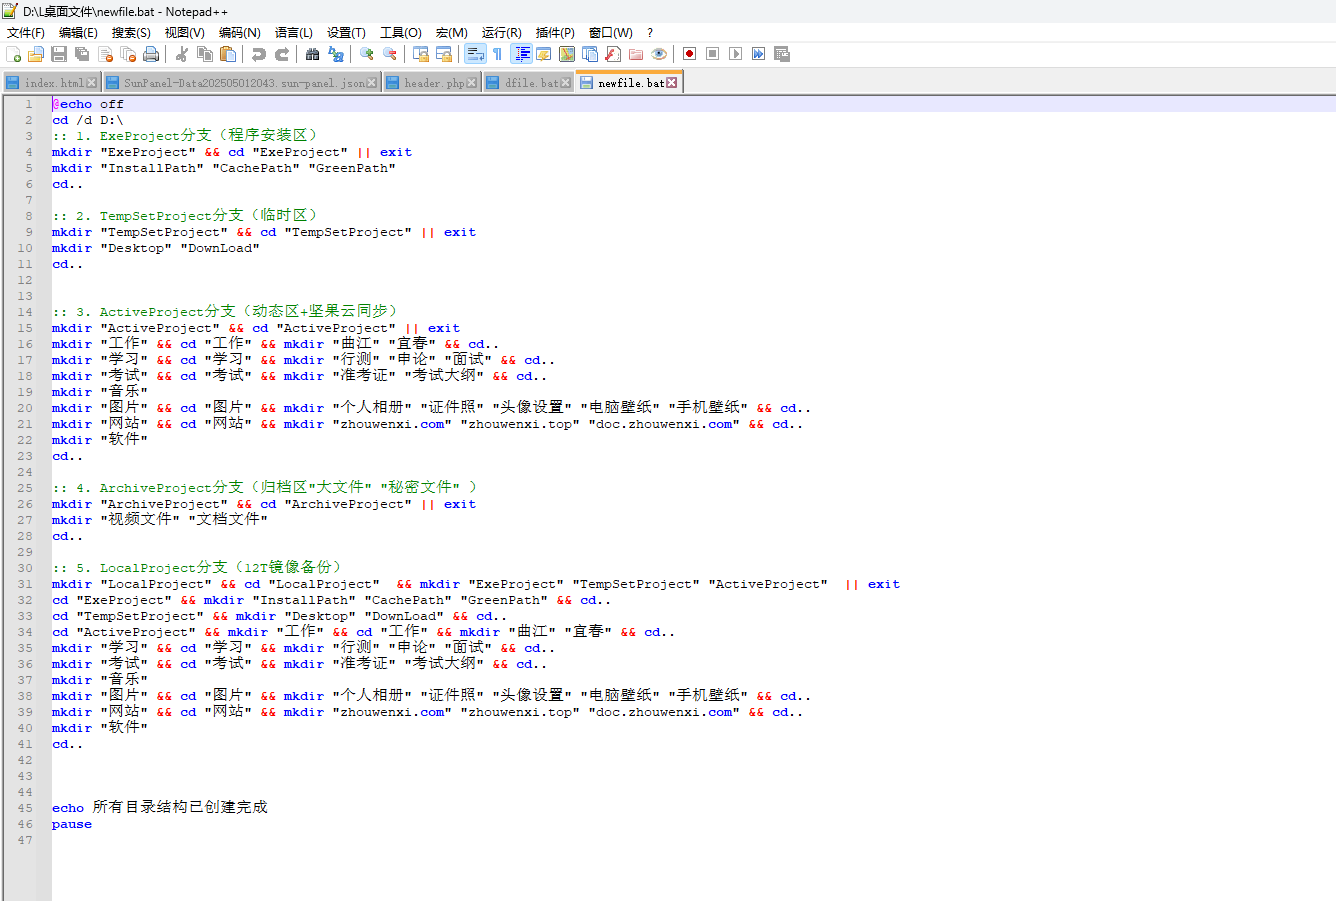Open the 搜索(S) menu
This screenshot has height=901, width=1336.
click(131, 32)
